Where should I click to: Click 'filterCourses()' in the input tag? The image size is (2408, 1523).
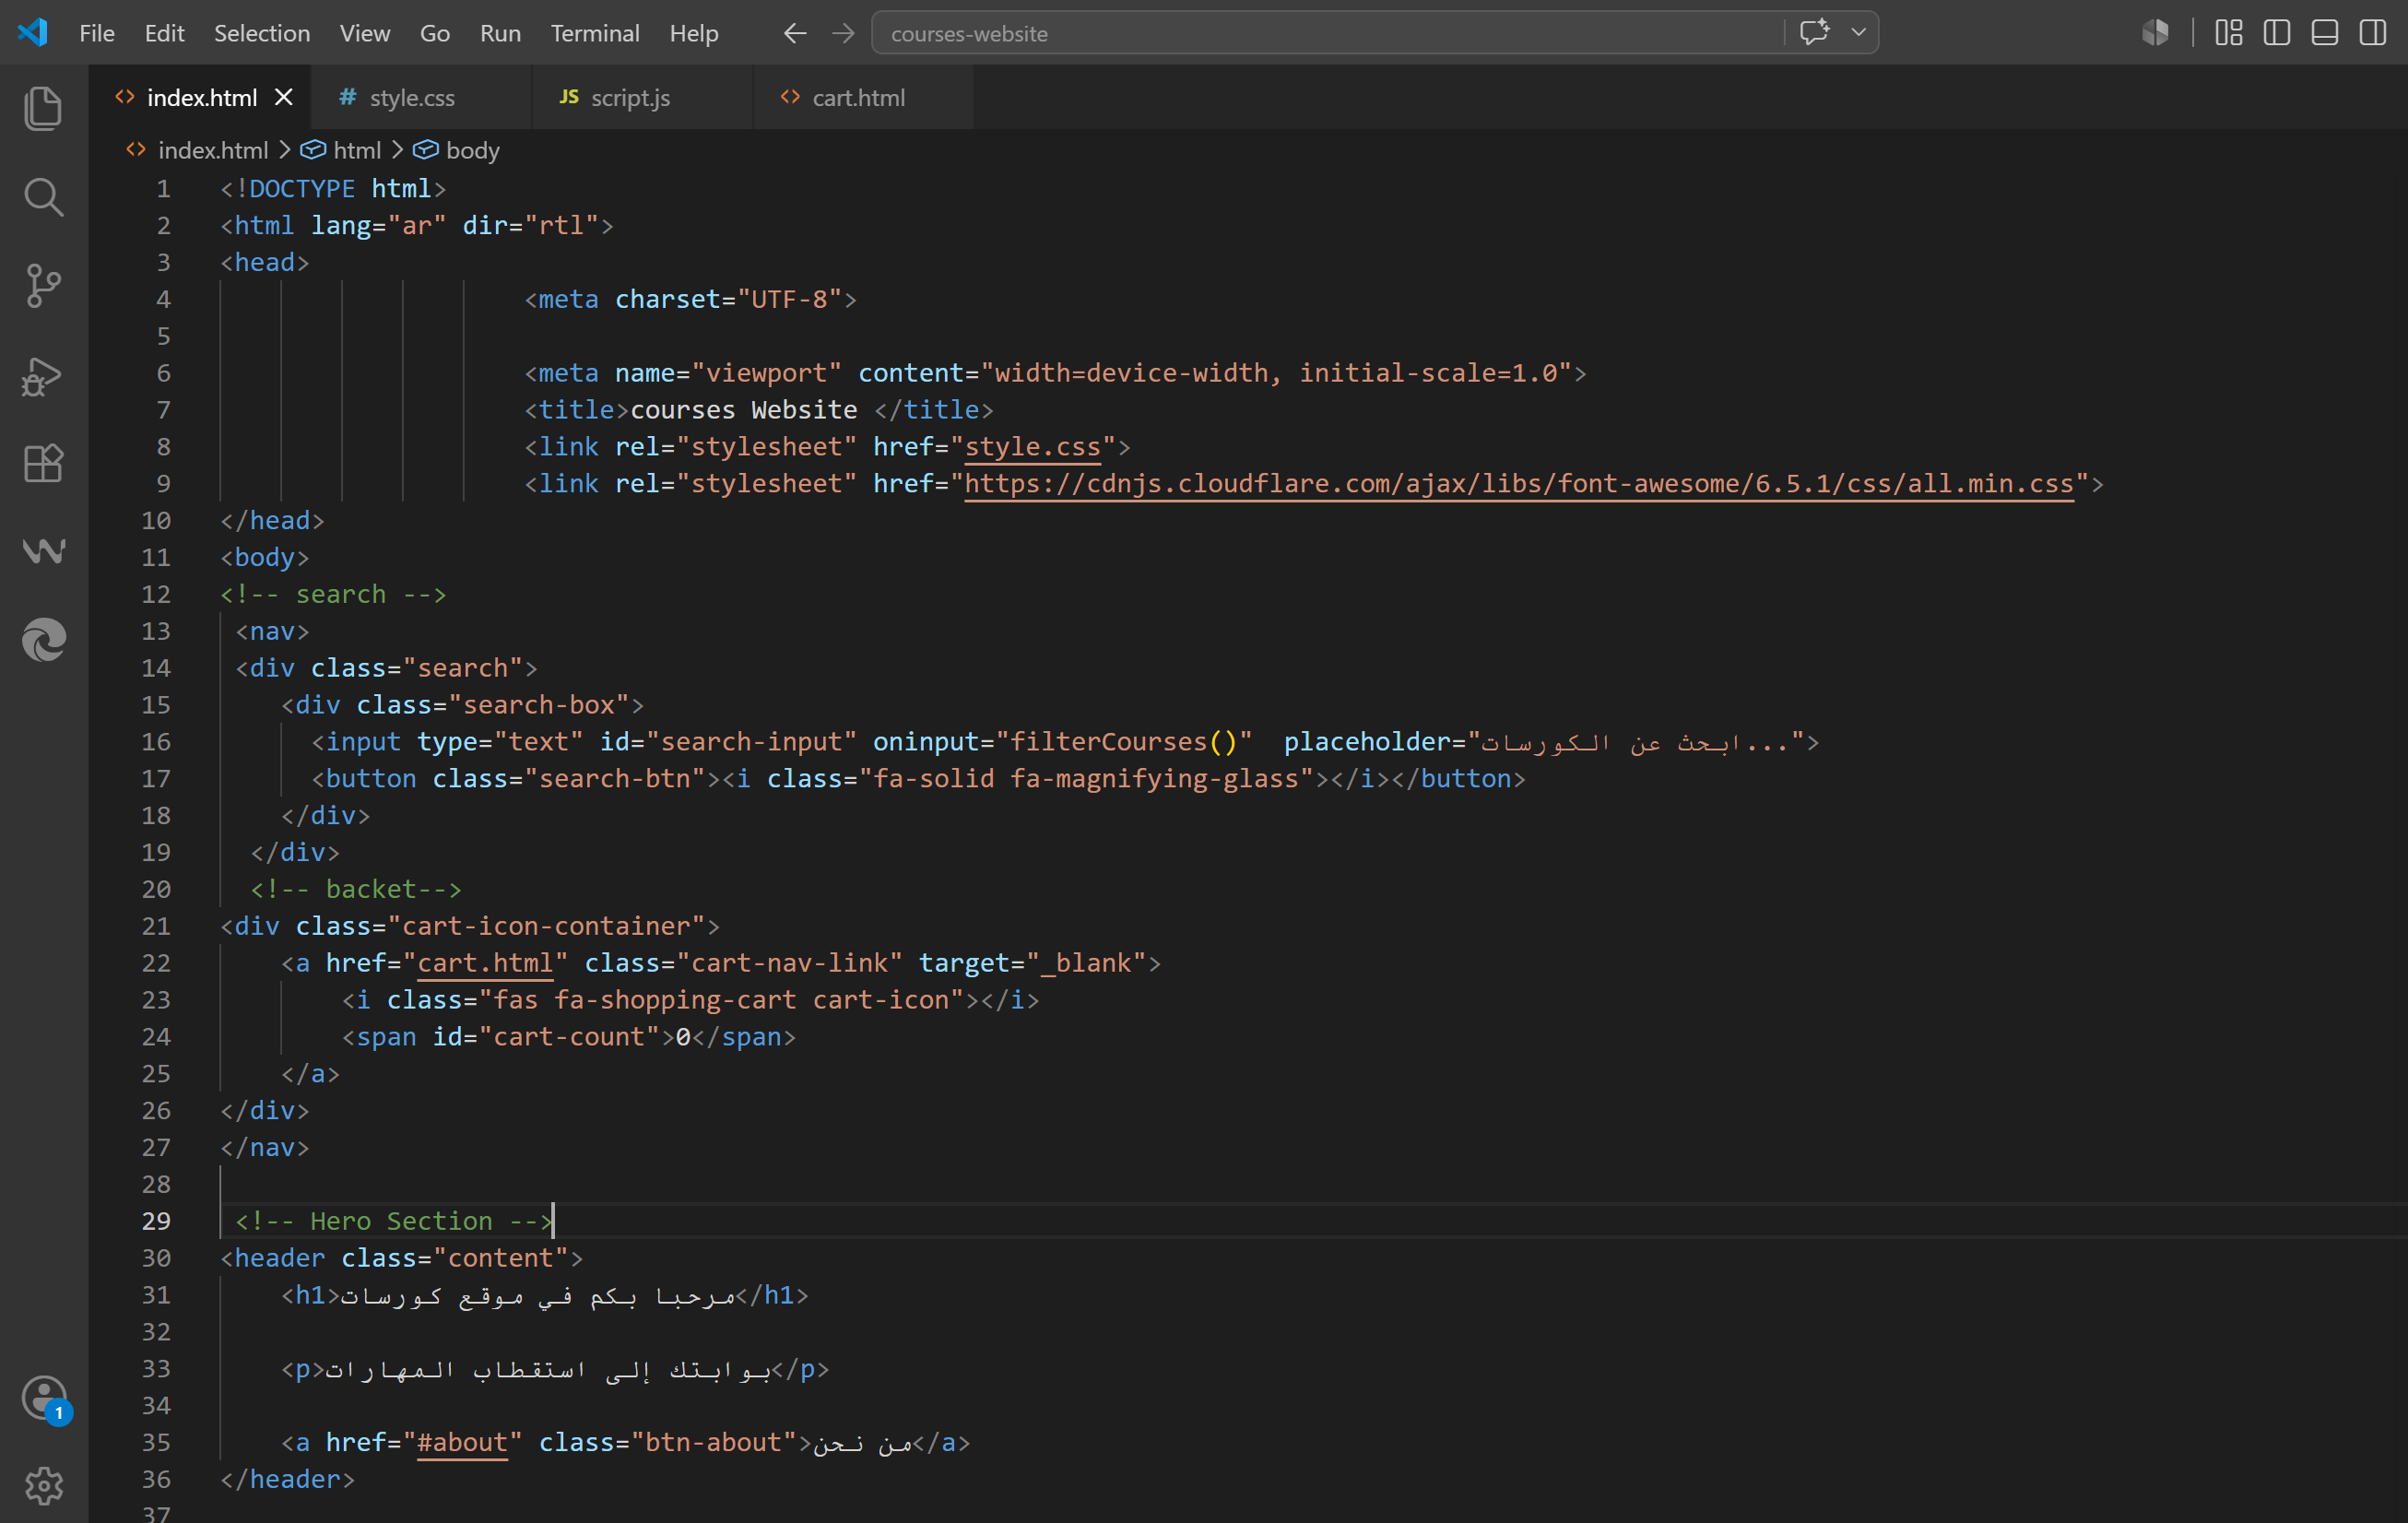click(x=1124, y=742)
